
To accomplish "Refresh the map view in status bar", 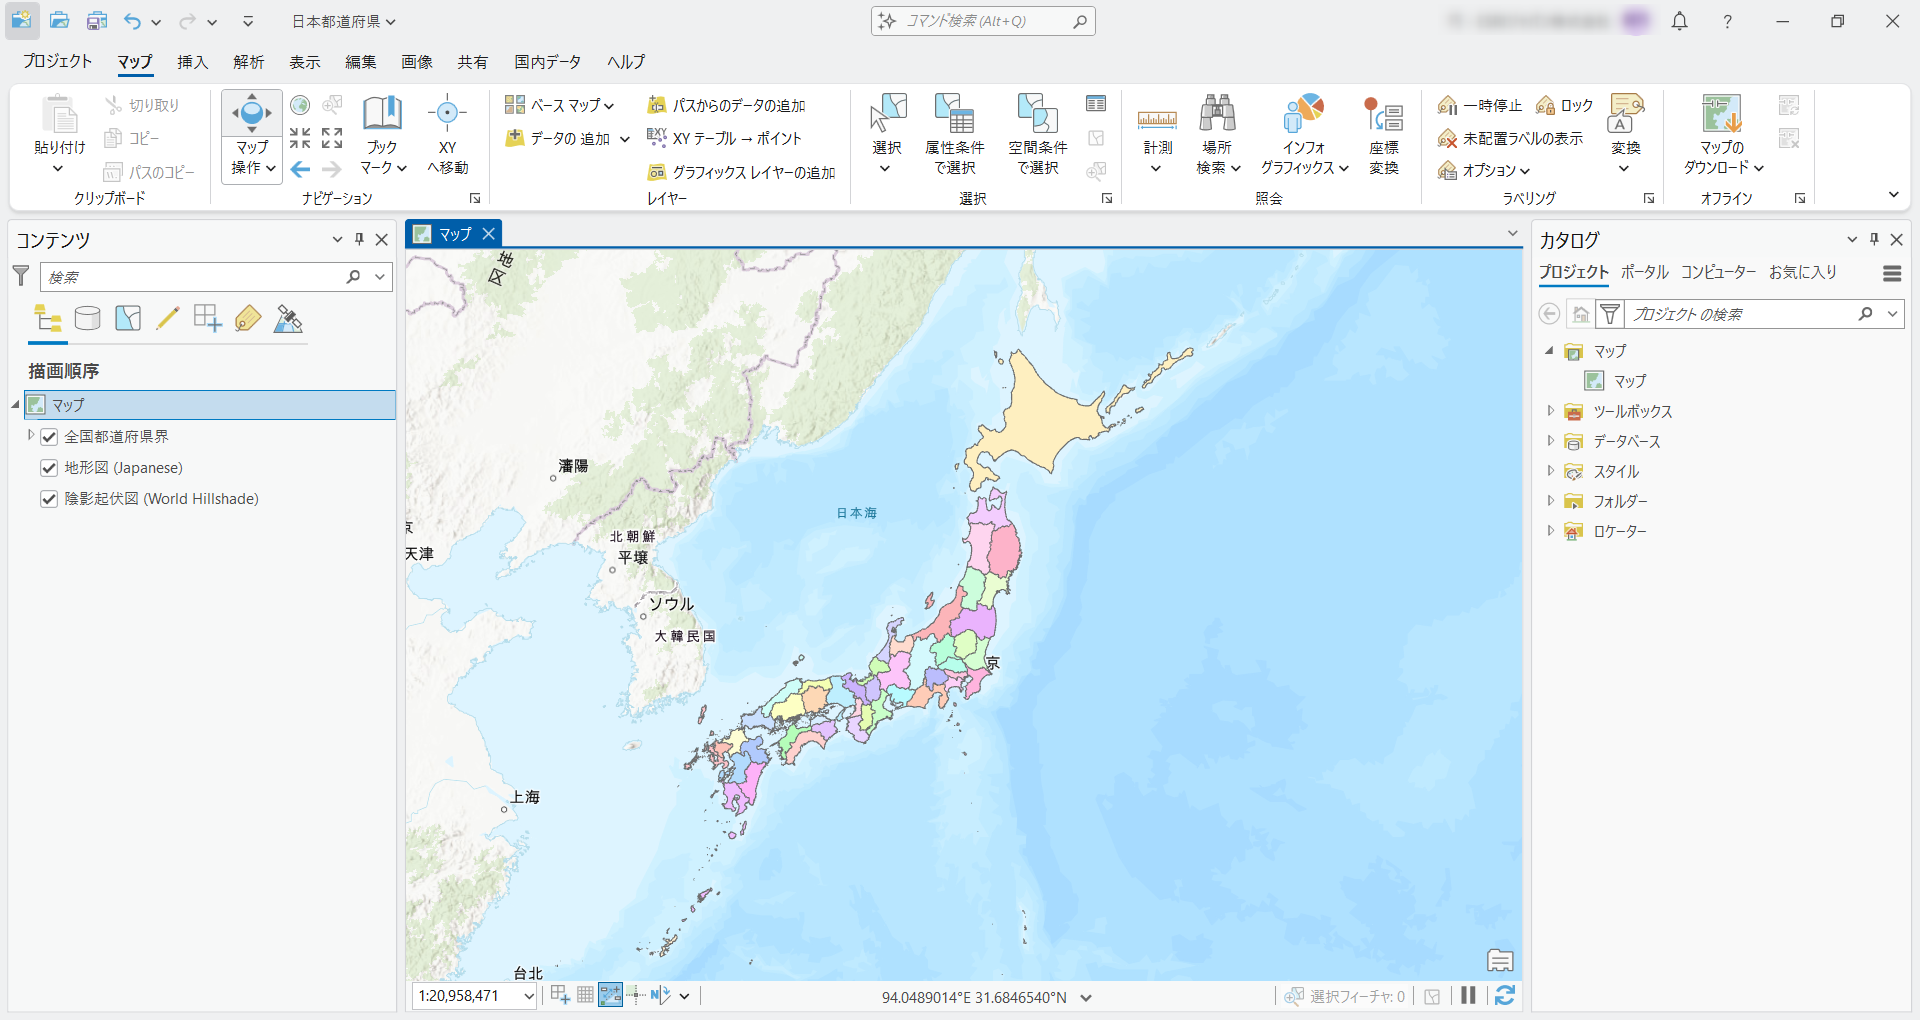I will [x=1504, y=995].
